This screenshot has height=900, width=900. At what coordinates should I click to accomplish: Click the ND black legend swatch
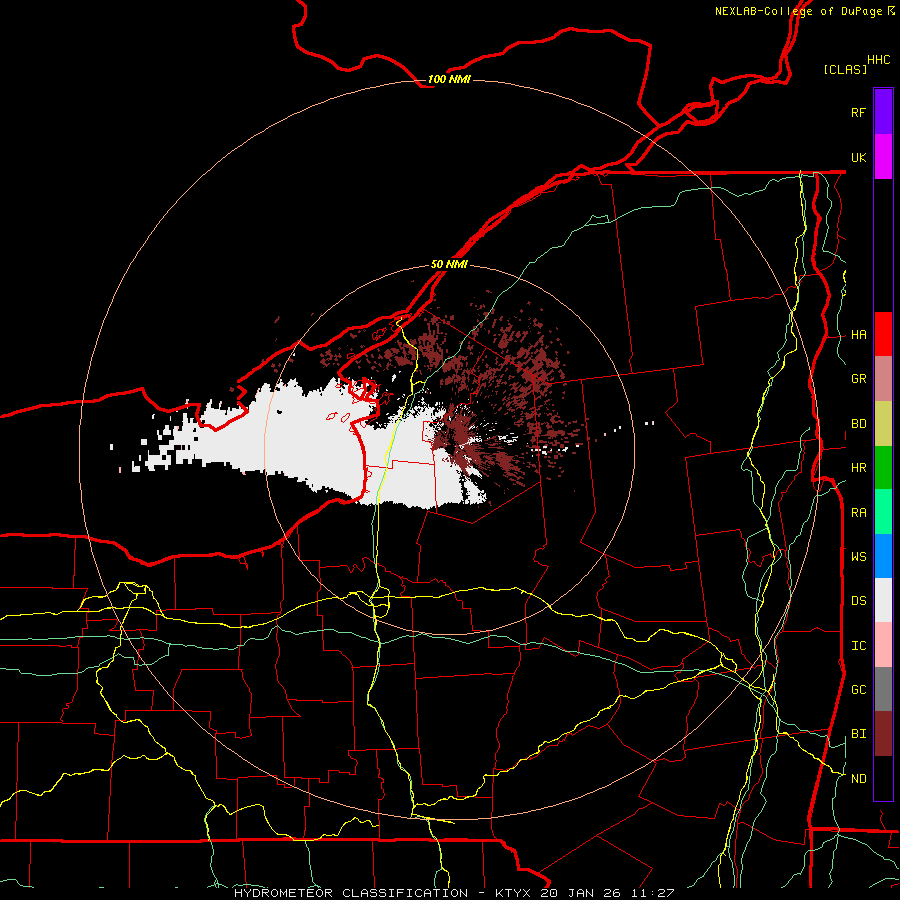(x=883, y=778)
